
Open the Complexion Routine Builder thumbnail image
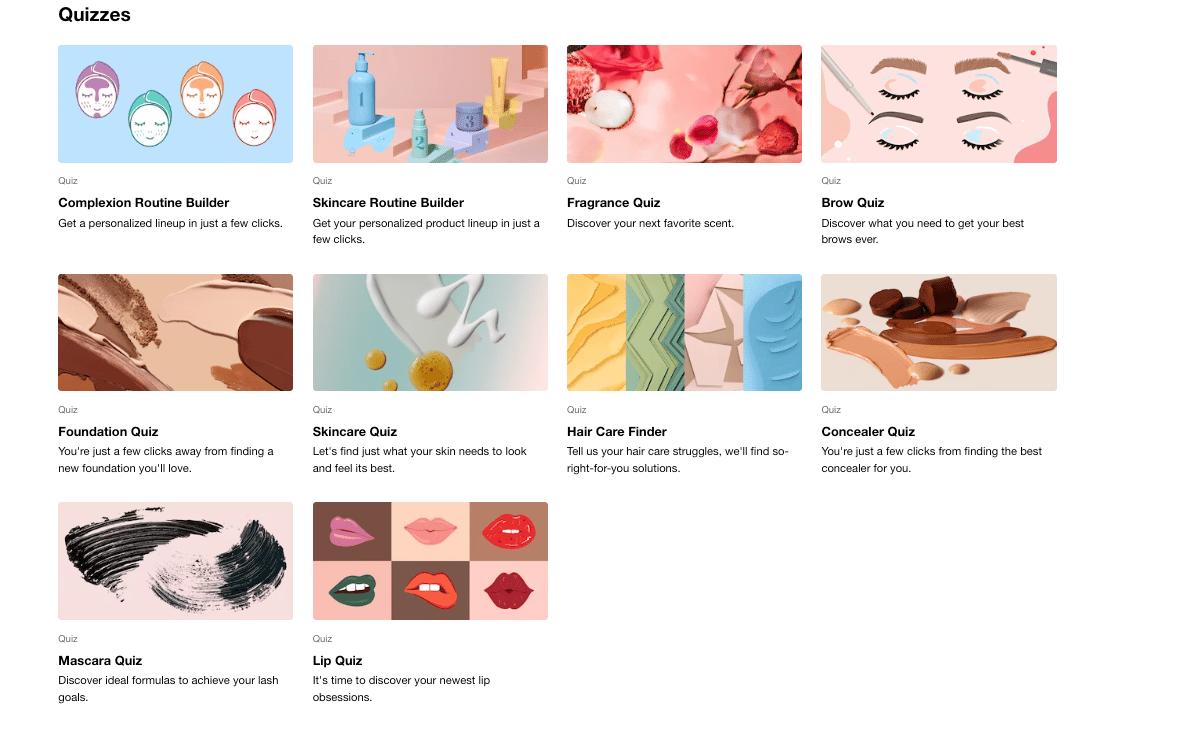175,103
